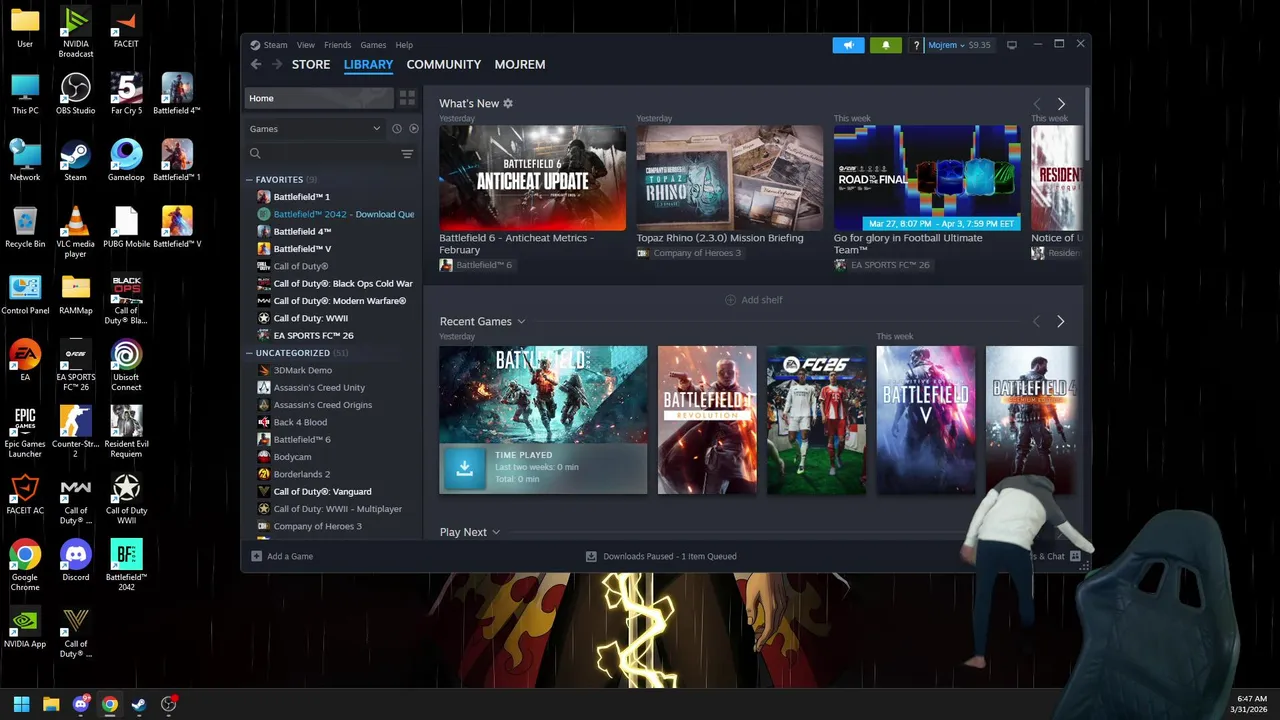Go to the STORE tab
Image resolution: width=1280 pixels, height=720 pixels.
point(311,64)
